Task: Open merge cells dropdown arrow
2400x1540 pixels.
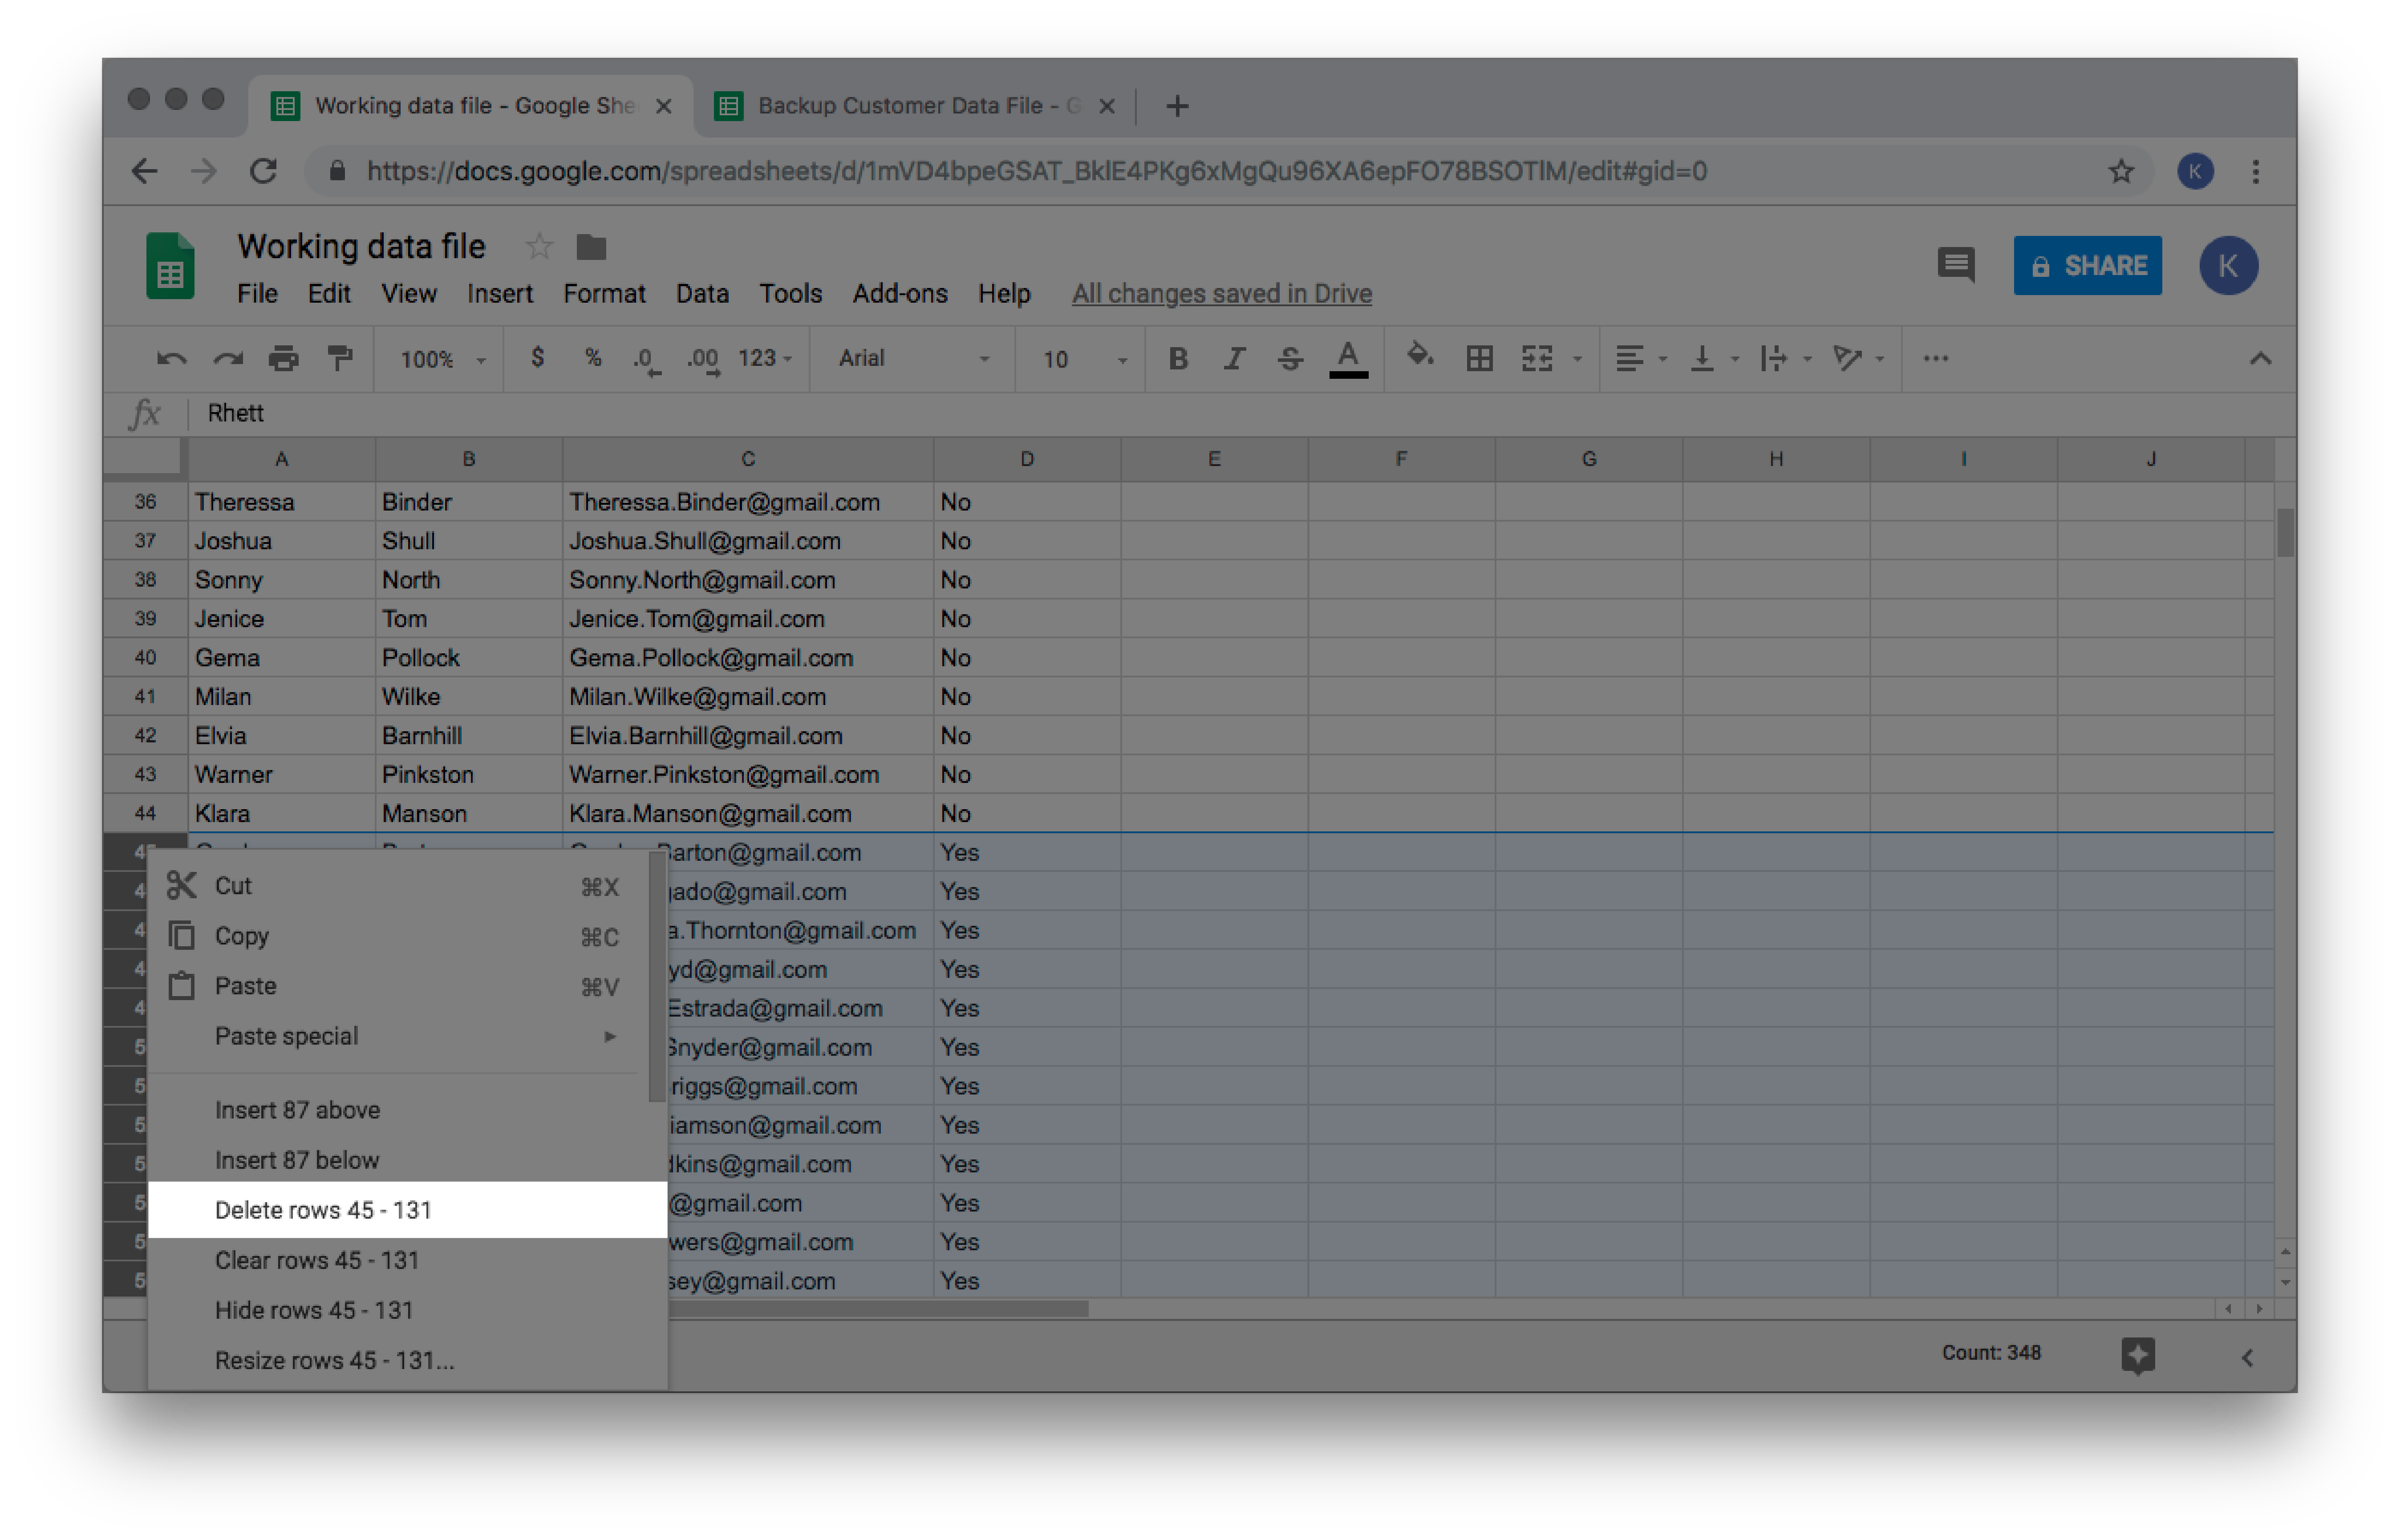Action: pyautogui.click(x=1577, y=359)
